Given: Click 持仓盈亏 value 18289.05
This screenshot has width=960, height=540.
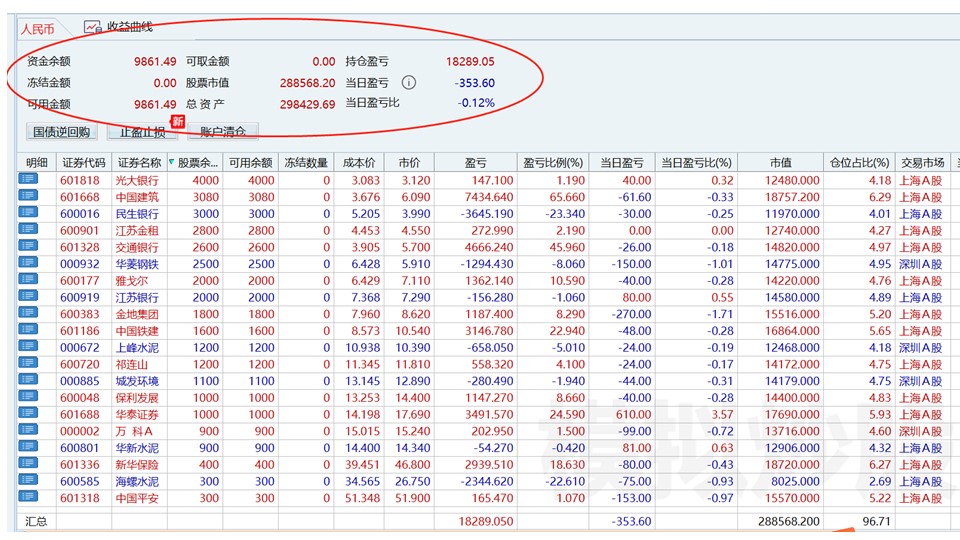Looking at the screenshot, I should pos(470,62).
